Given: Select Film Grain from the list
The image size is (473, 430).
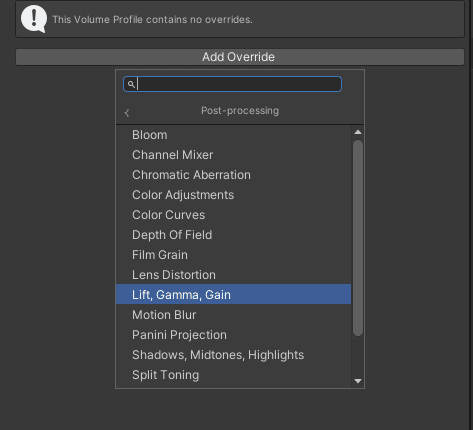Looking at the screenshot, I should [233, 255].
